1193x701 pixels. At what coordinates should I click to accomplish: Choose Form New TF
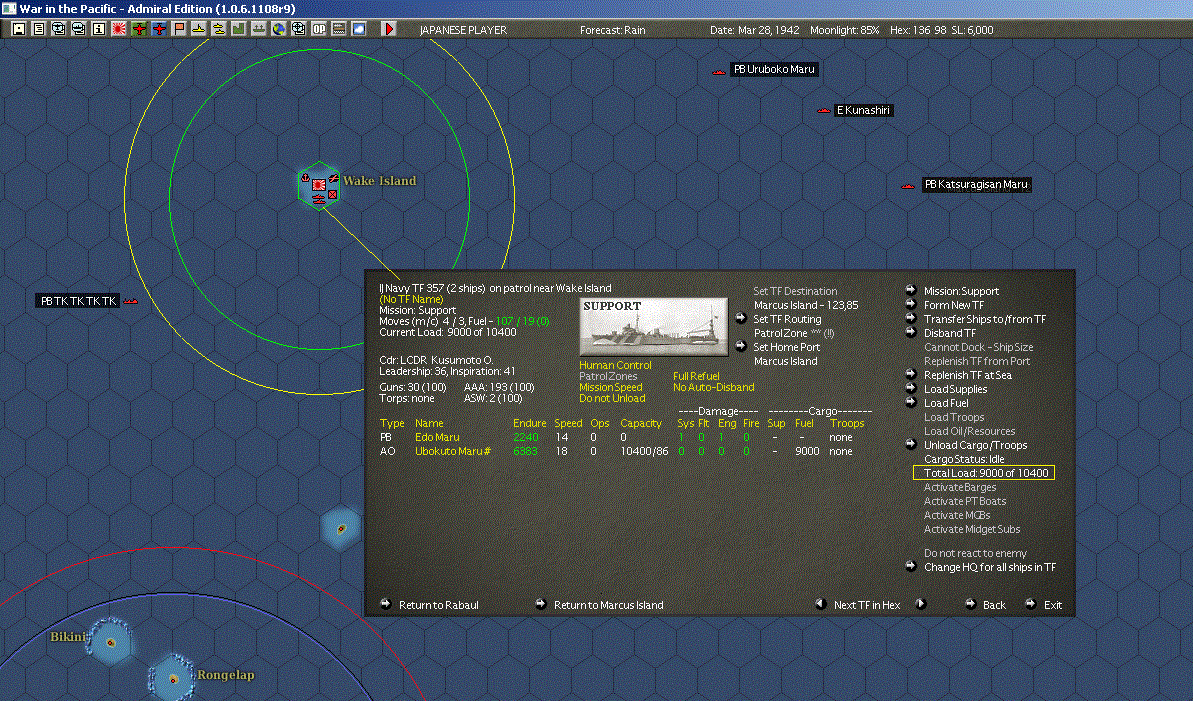[953, 305]
